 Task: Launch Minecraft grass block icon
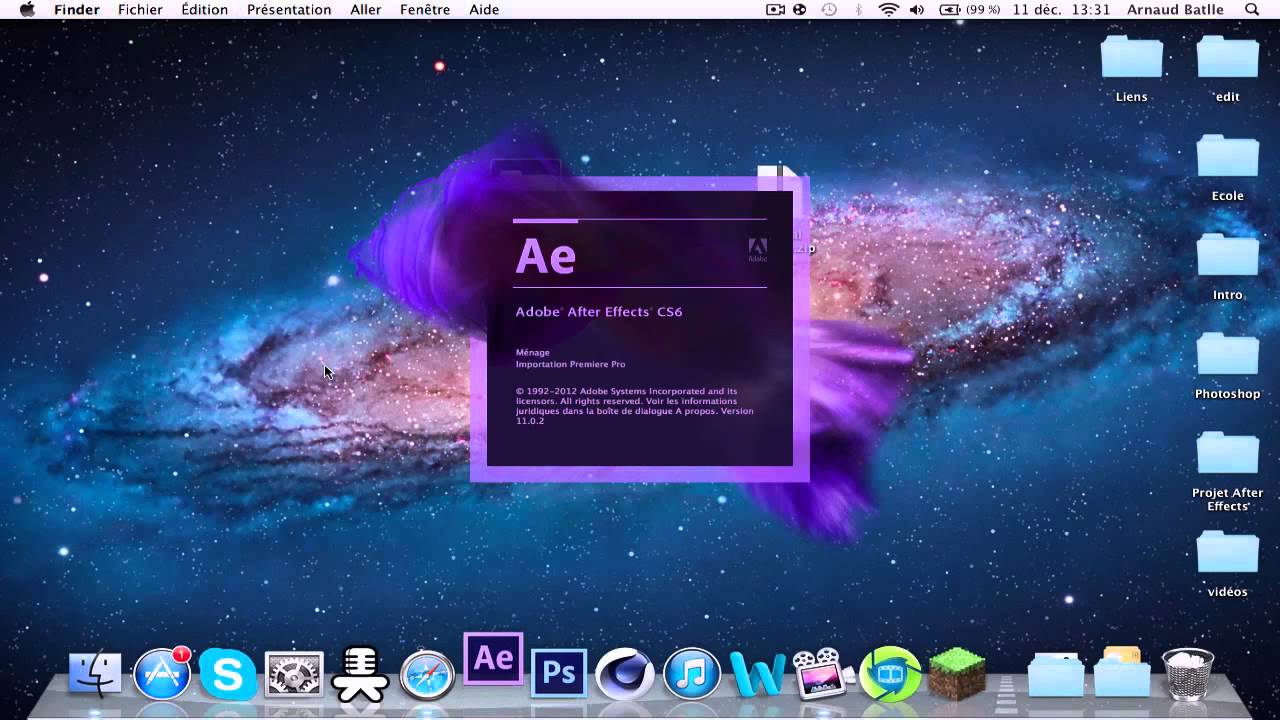click(957, 674)
